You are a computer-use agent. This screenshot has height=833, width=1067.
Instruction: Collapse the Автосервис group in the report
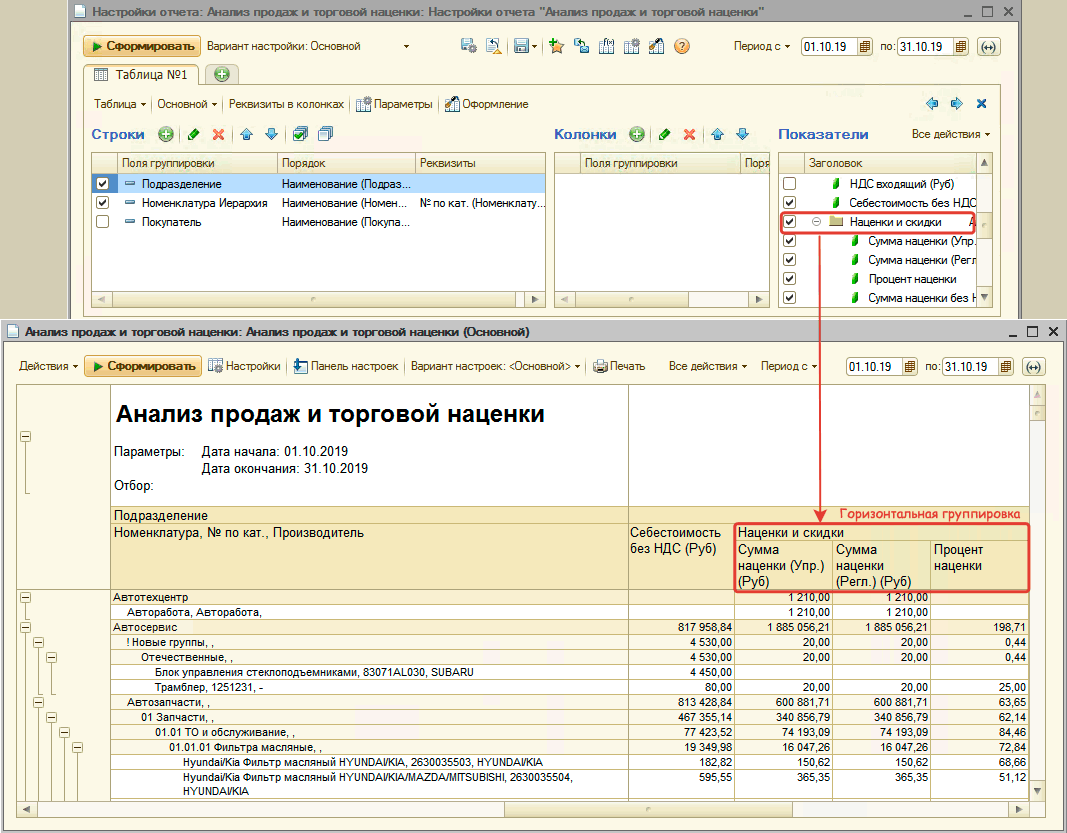[25, 627]
